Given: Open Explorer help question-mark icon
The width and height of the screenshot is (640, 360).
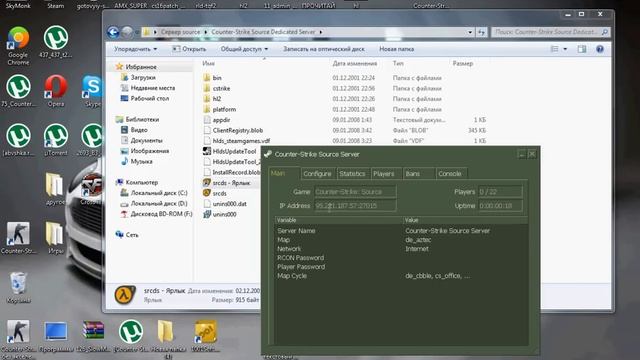Looking at the screenshot, I should (x=600, y=49).
